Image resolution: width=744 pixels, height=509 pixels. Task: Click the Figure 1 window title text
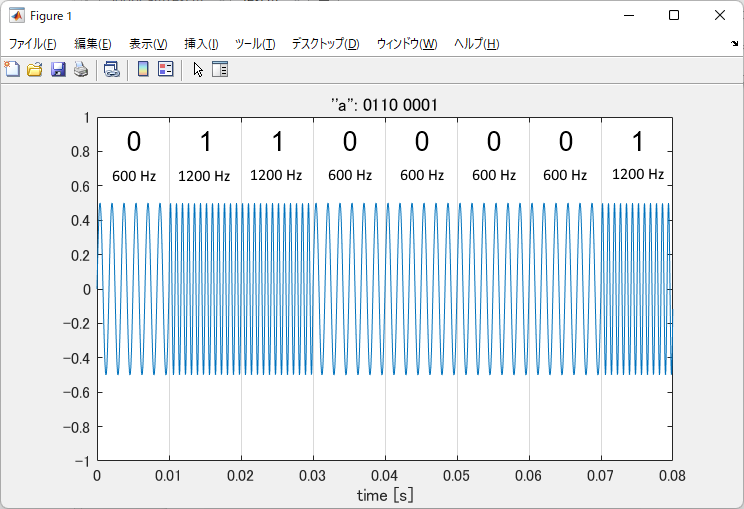click(x=51, y=16)
